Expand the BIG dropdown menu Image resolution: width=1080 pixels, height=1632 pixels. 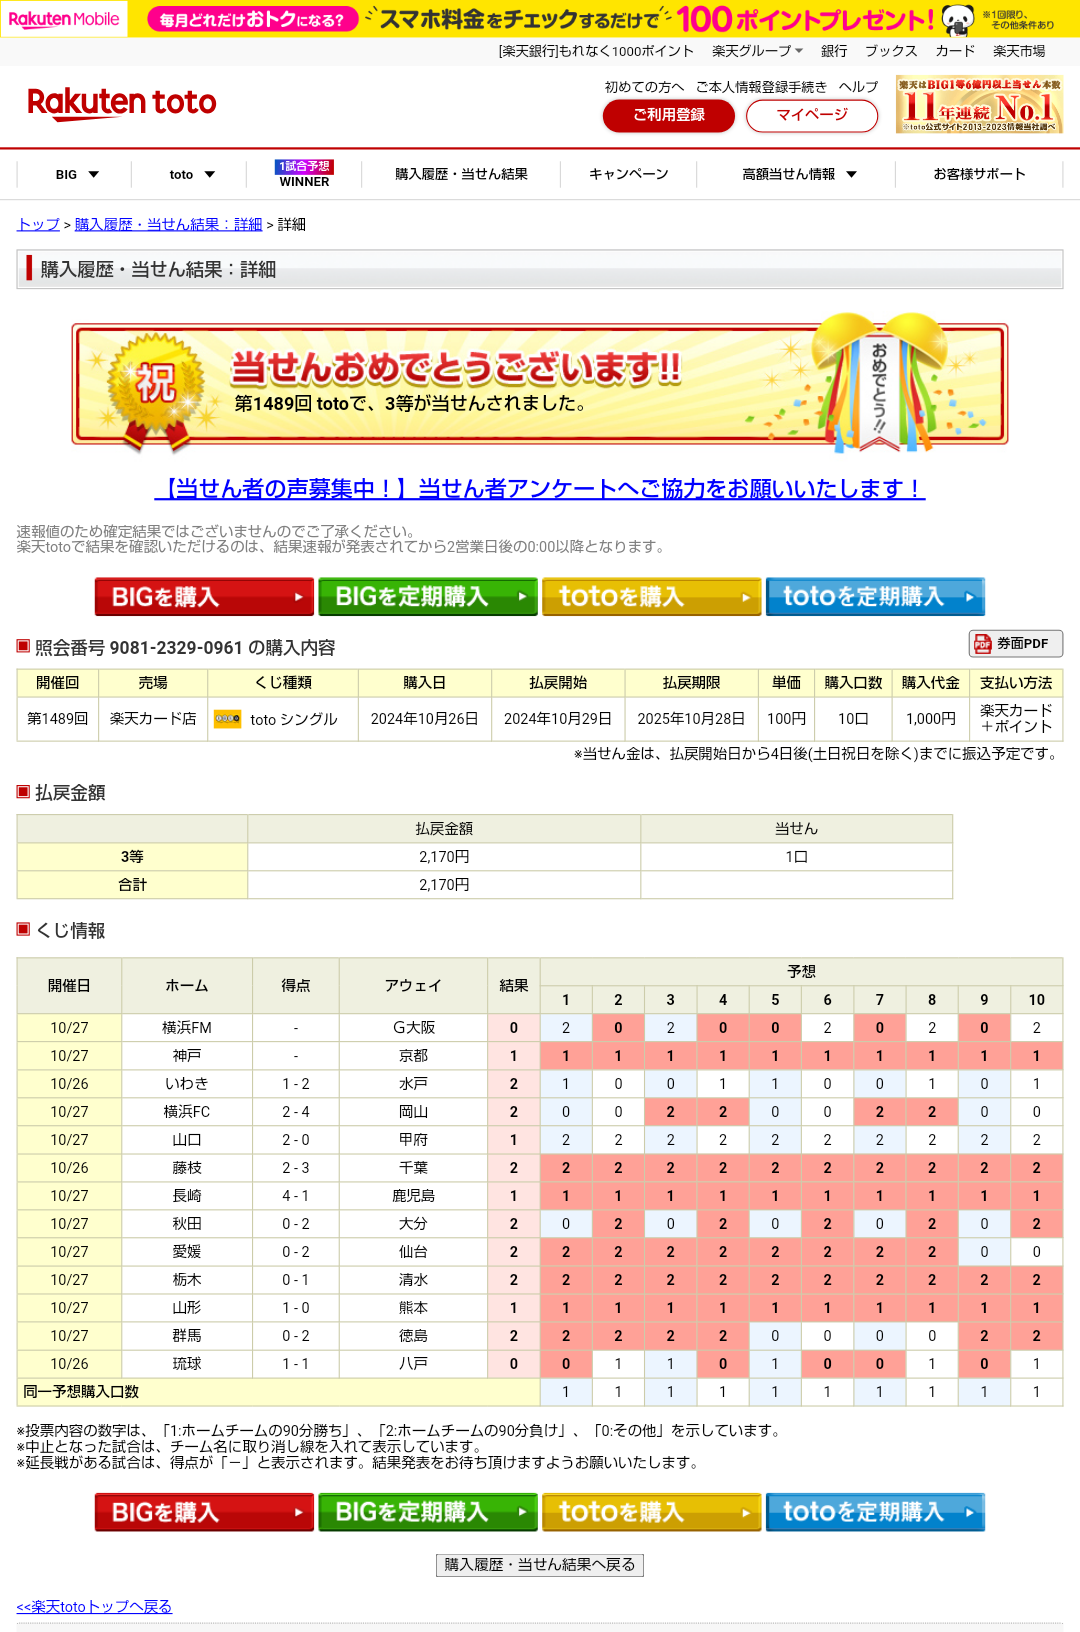pyautogui.click(x=76, y=174)
